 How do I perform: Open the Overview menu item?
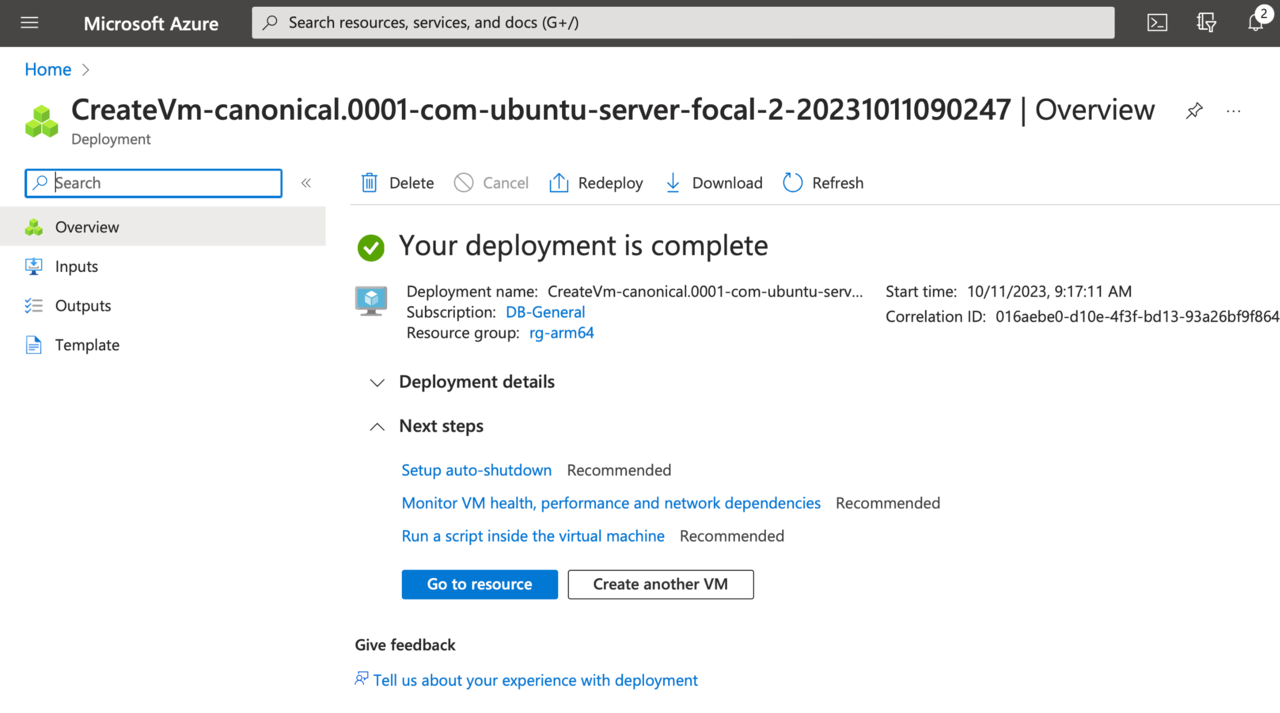[163, 227]
